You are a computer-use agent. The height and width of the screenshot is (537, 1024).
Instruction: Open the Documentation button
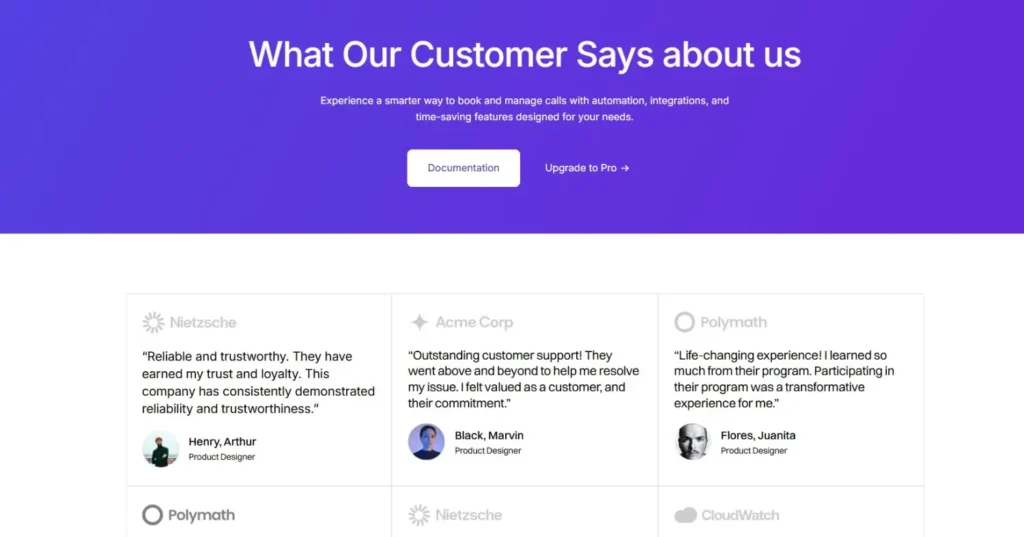[464, 168]
